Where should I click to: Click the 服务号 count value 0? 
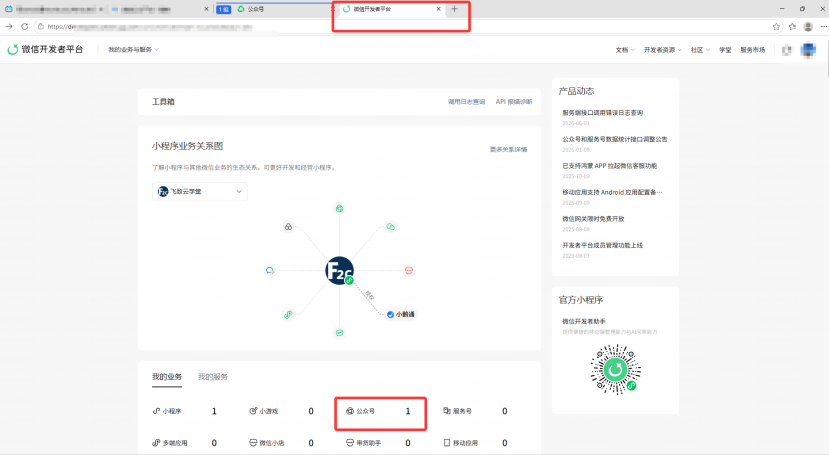pos(504,411)
